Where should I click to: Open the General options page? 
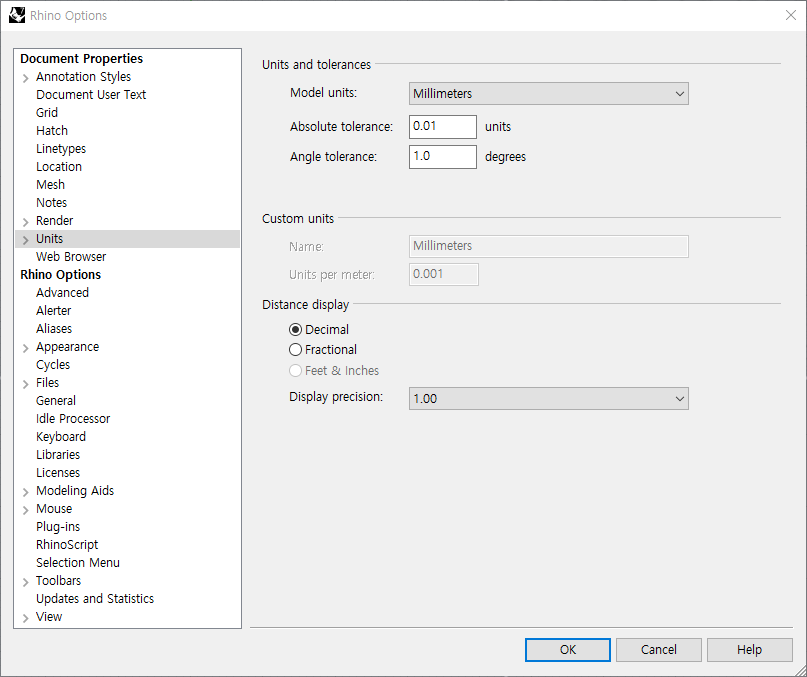pyautogui.click(x=56, y=401)
